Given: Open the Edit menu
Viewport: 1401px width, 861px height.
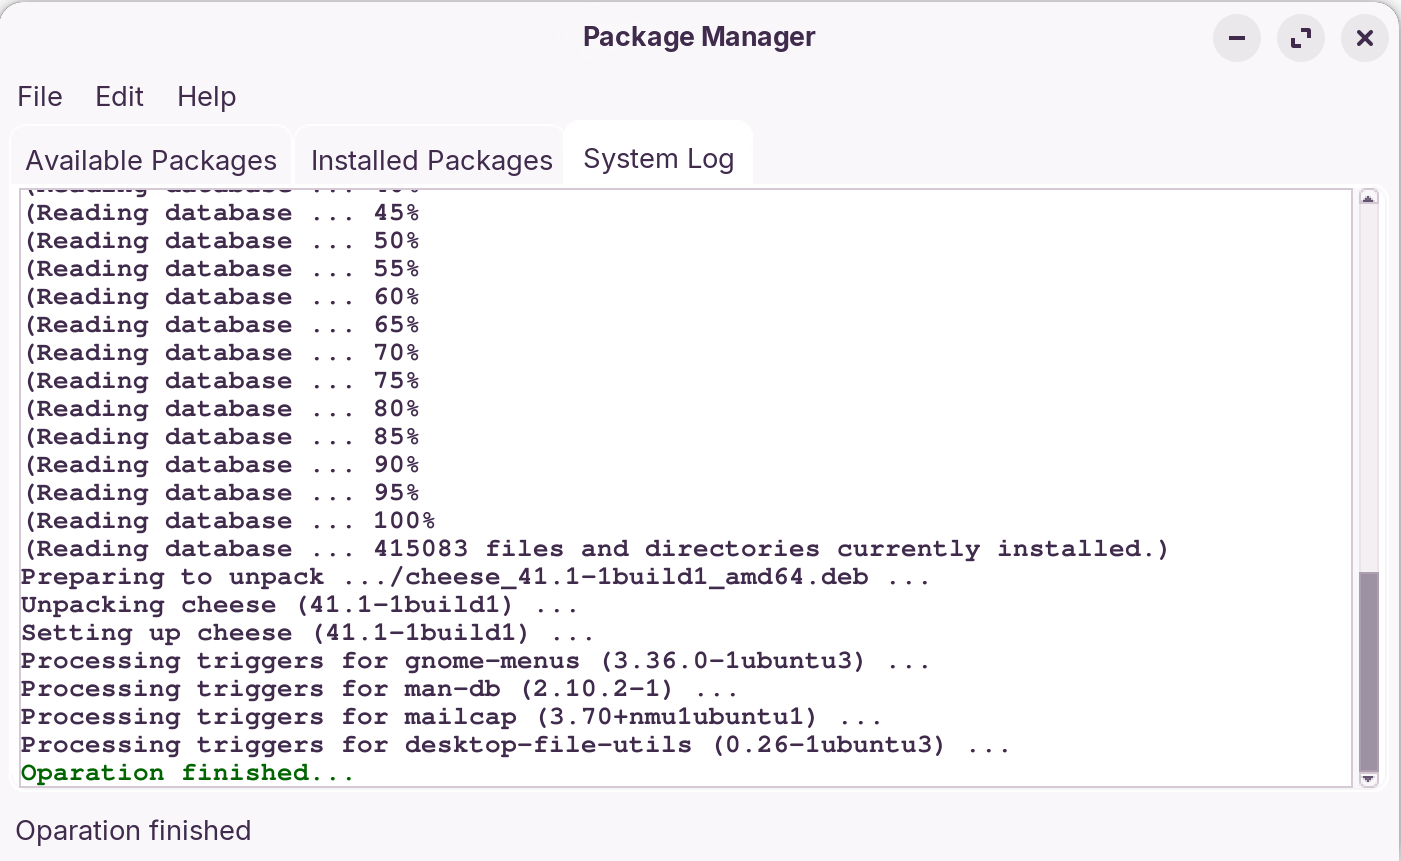Looking at the screenshot, I should (x=119, y=96).
